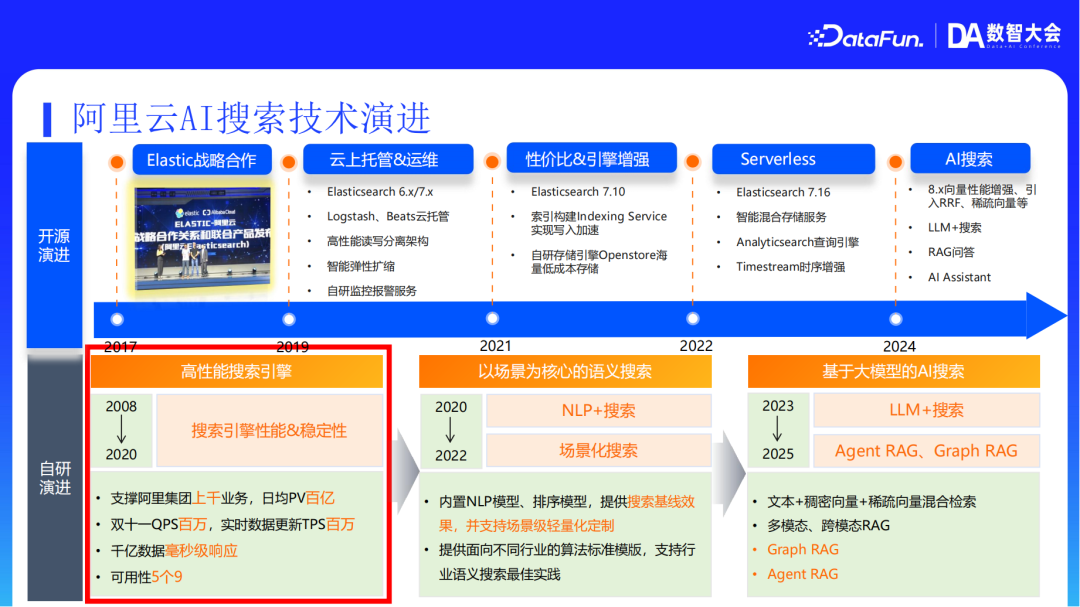Screen dimensions: 1080x607
Task: Click the NLP+搜索 row
Action: (598, 410)
